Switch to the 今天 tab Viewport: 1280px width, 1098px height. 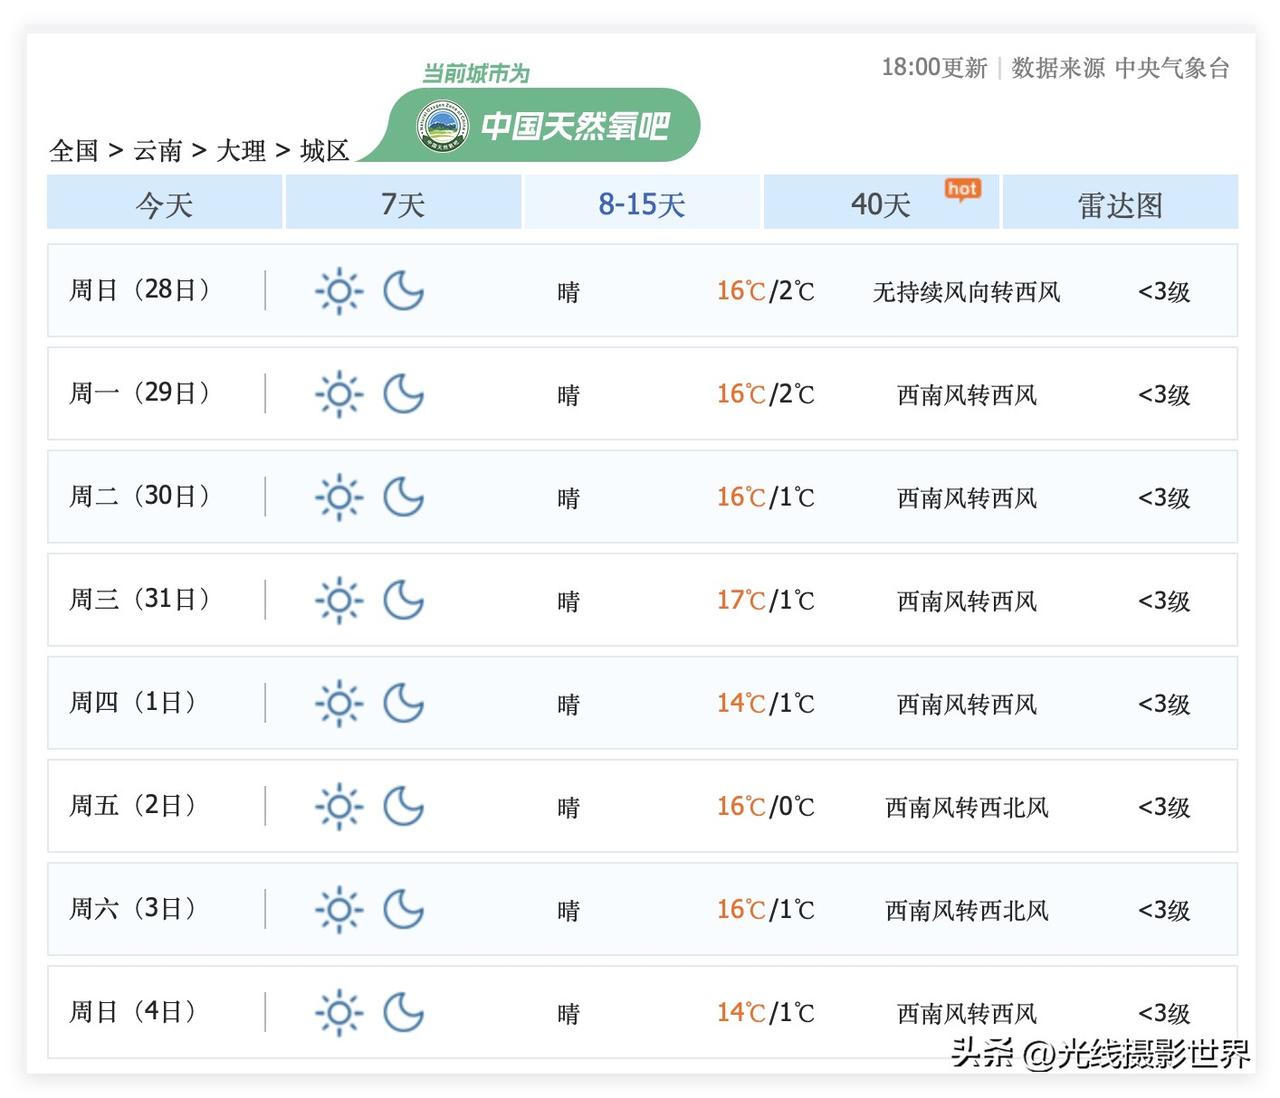click(164, 204)
